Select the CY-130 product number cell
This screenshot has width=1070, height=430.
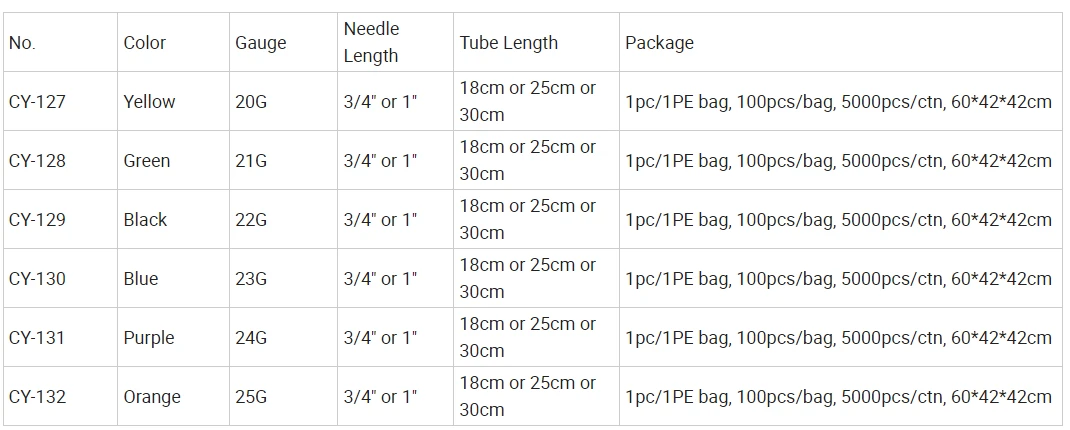[x=60, y=278]
